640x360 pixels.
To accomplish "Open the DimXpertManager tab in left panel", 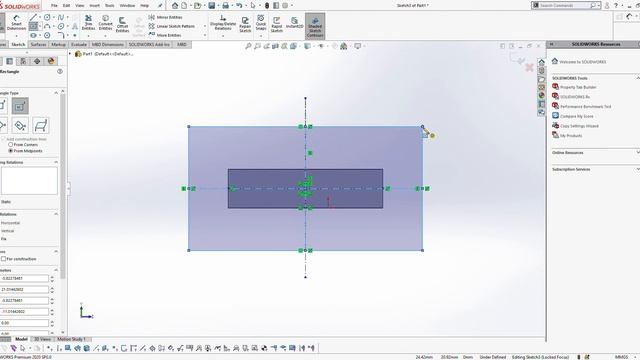I will pyautogui.click(x=37, y=61).
